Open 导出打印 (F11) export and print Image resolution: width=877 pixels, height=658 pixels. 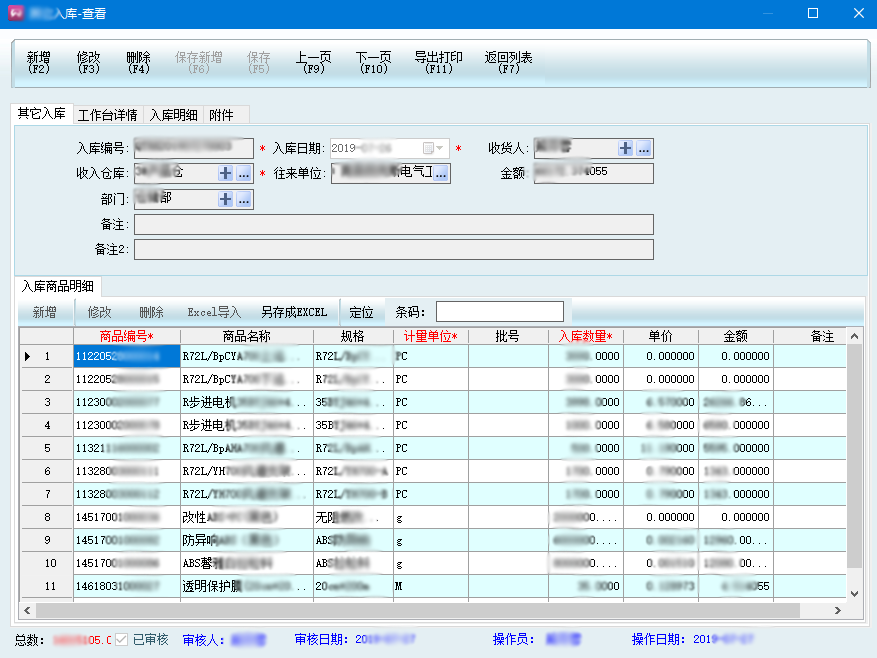coord(438,63)
